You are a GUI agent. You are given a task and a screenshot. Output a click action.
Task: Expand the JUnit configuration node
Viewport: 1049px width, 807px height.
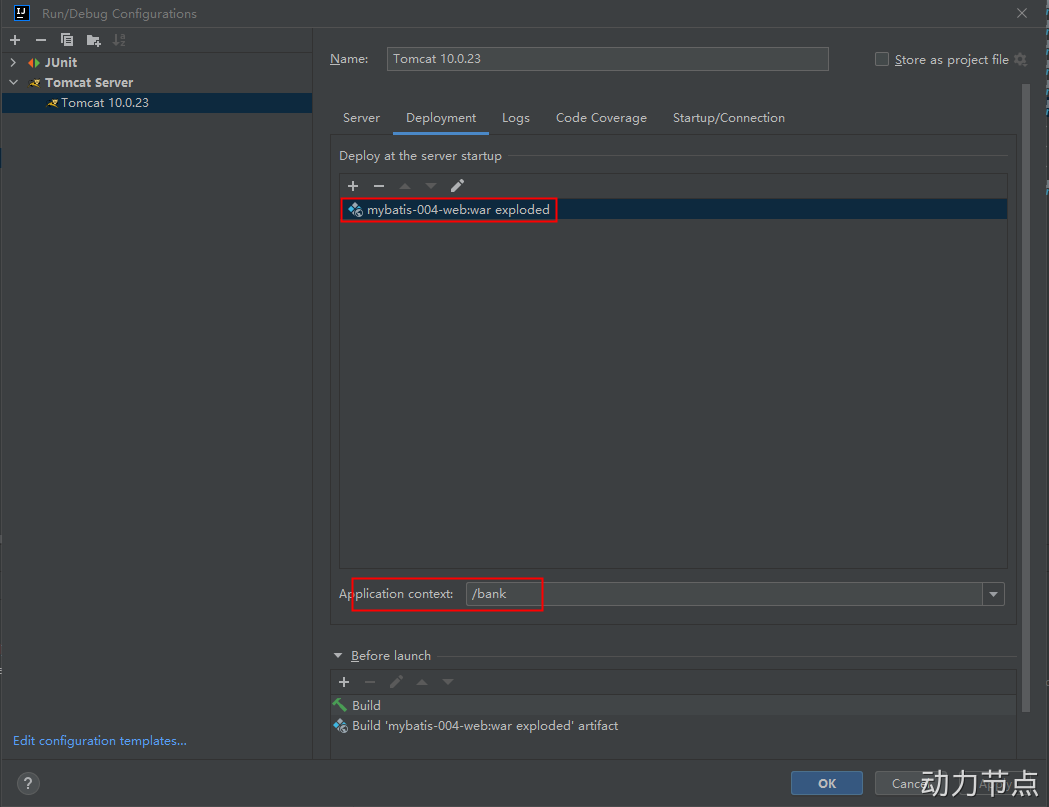coord(14,63)
